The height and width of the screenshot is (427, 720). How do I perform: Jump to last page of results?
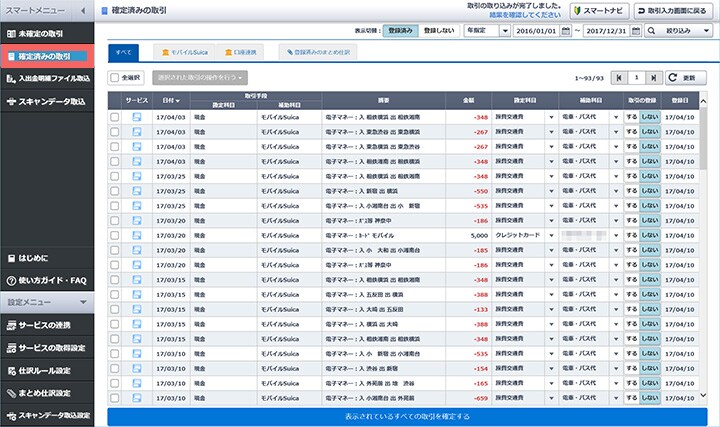[653, 78]
